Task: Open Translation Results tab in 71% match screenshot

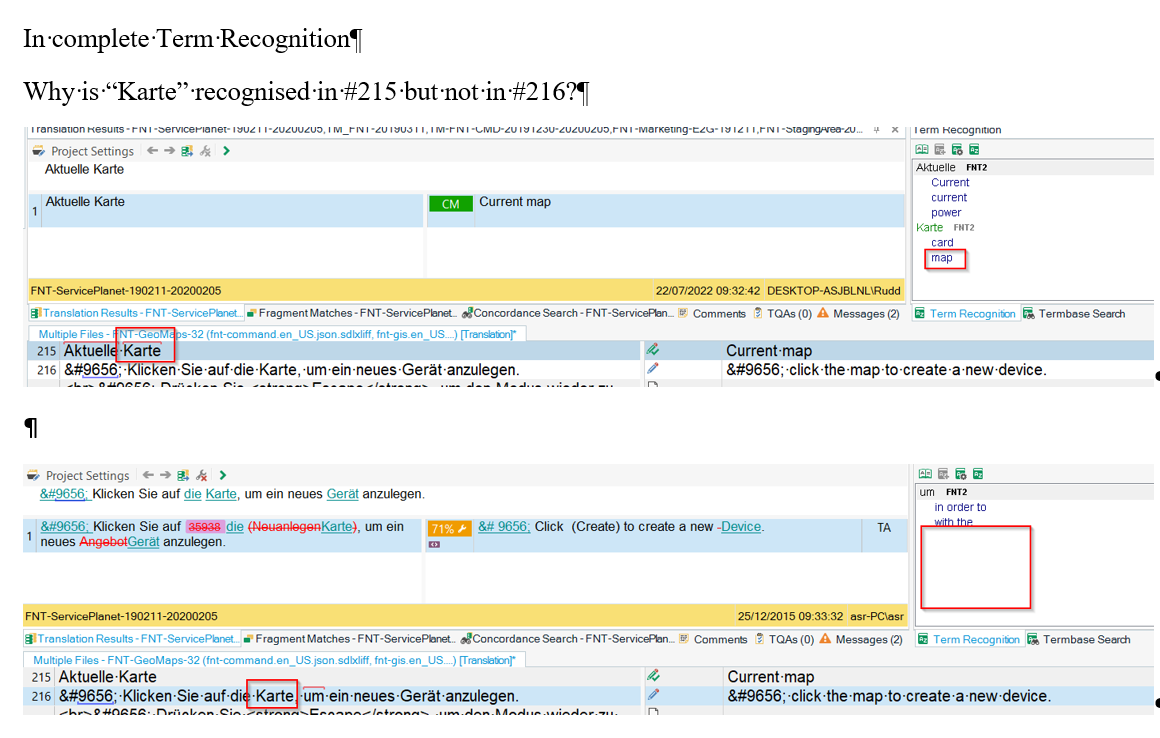Action: click(132, 639)
